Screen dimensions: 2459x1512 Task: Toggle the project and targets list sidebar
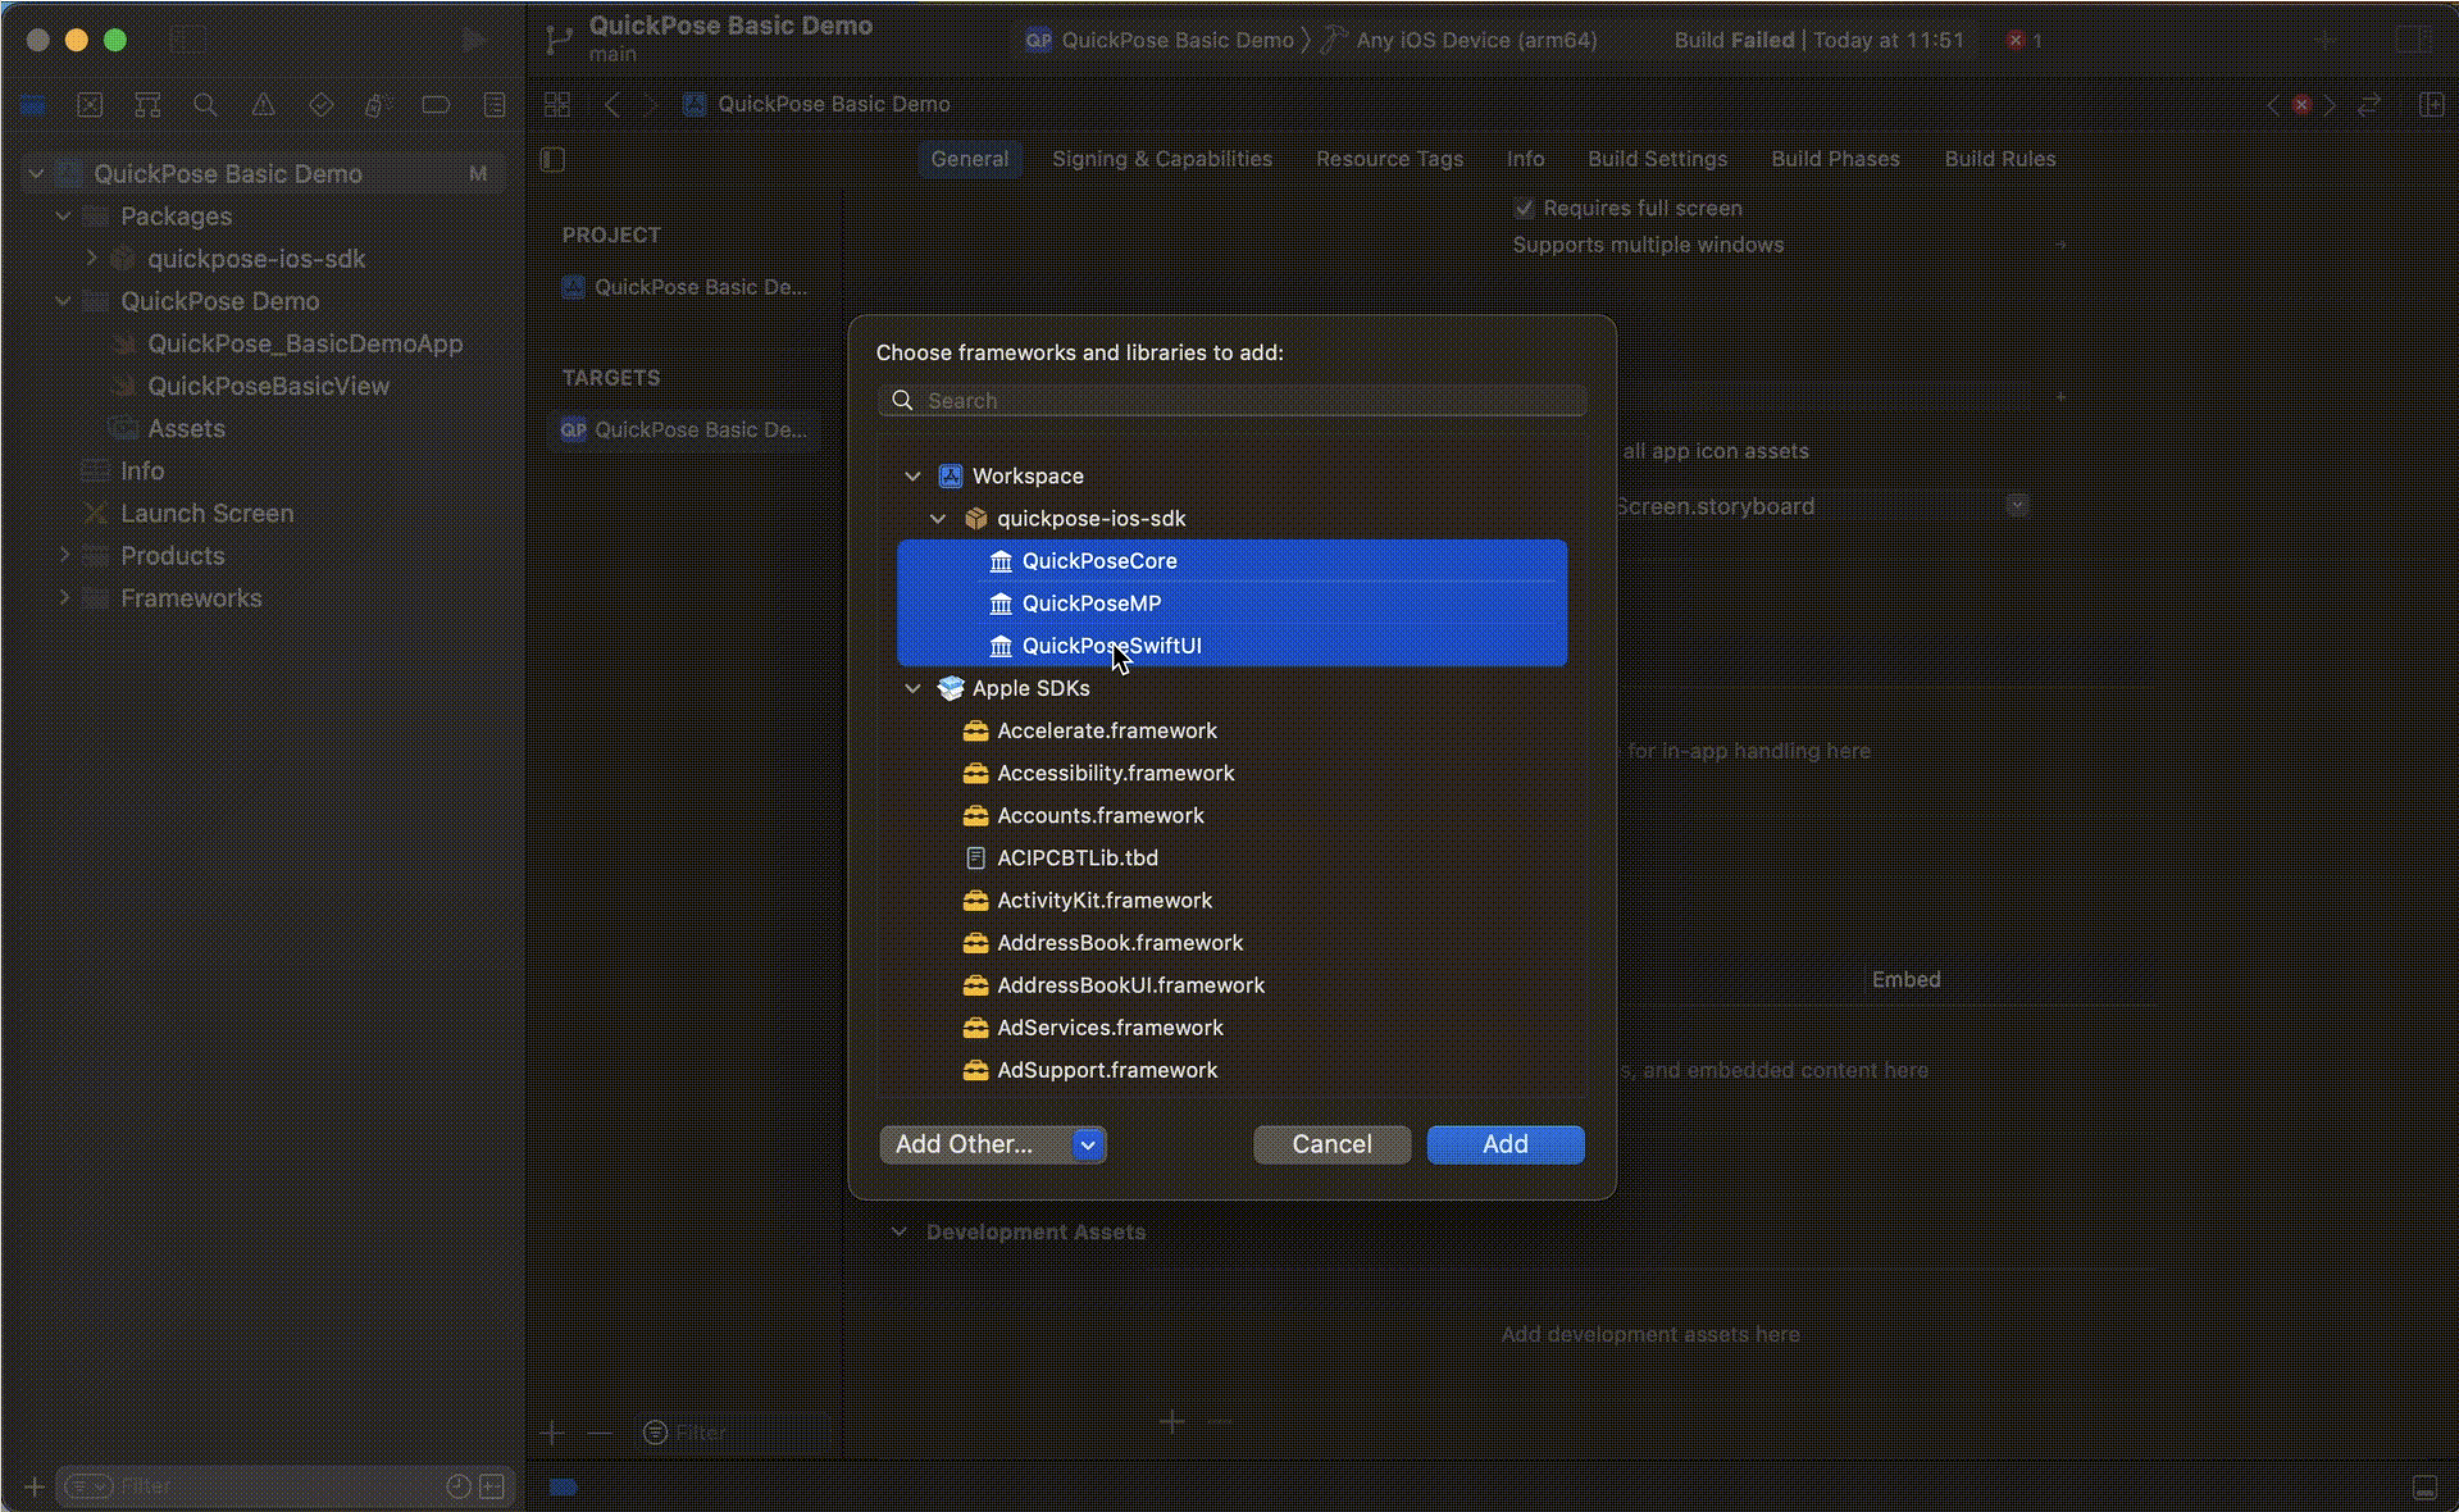pos(553,159)
